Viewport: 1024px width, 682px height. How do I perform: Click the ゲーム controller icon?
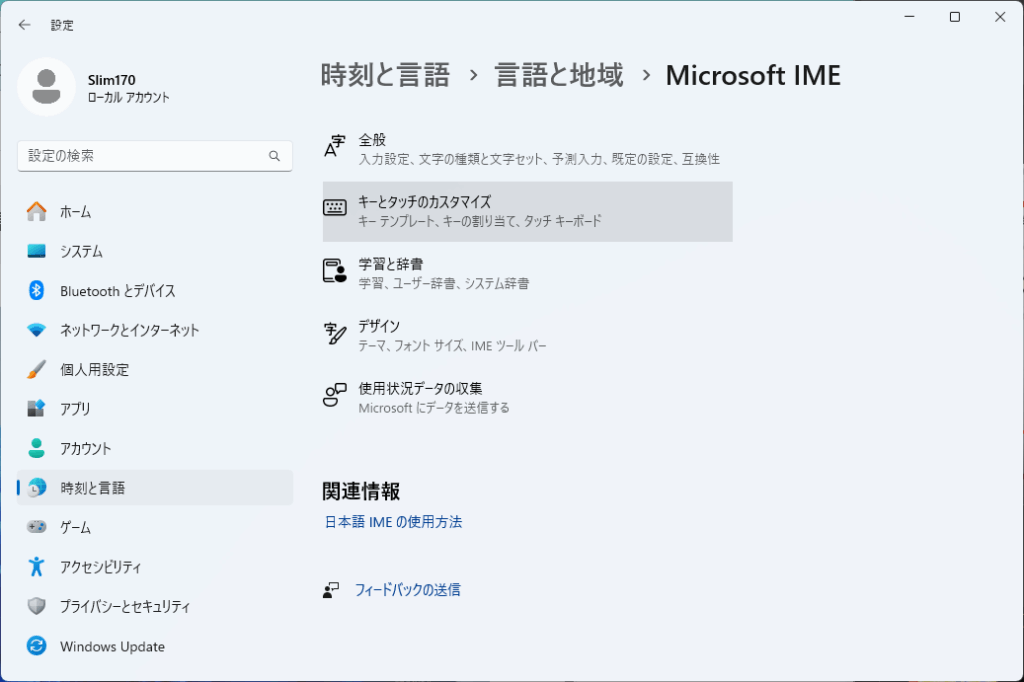pos(37,527)
